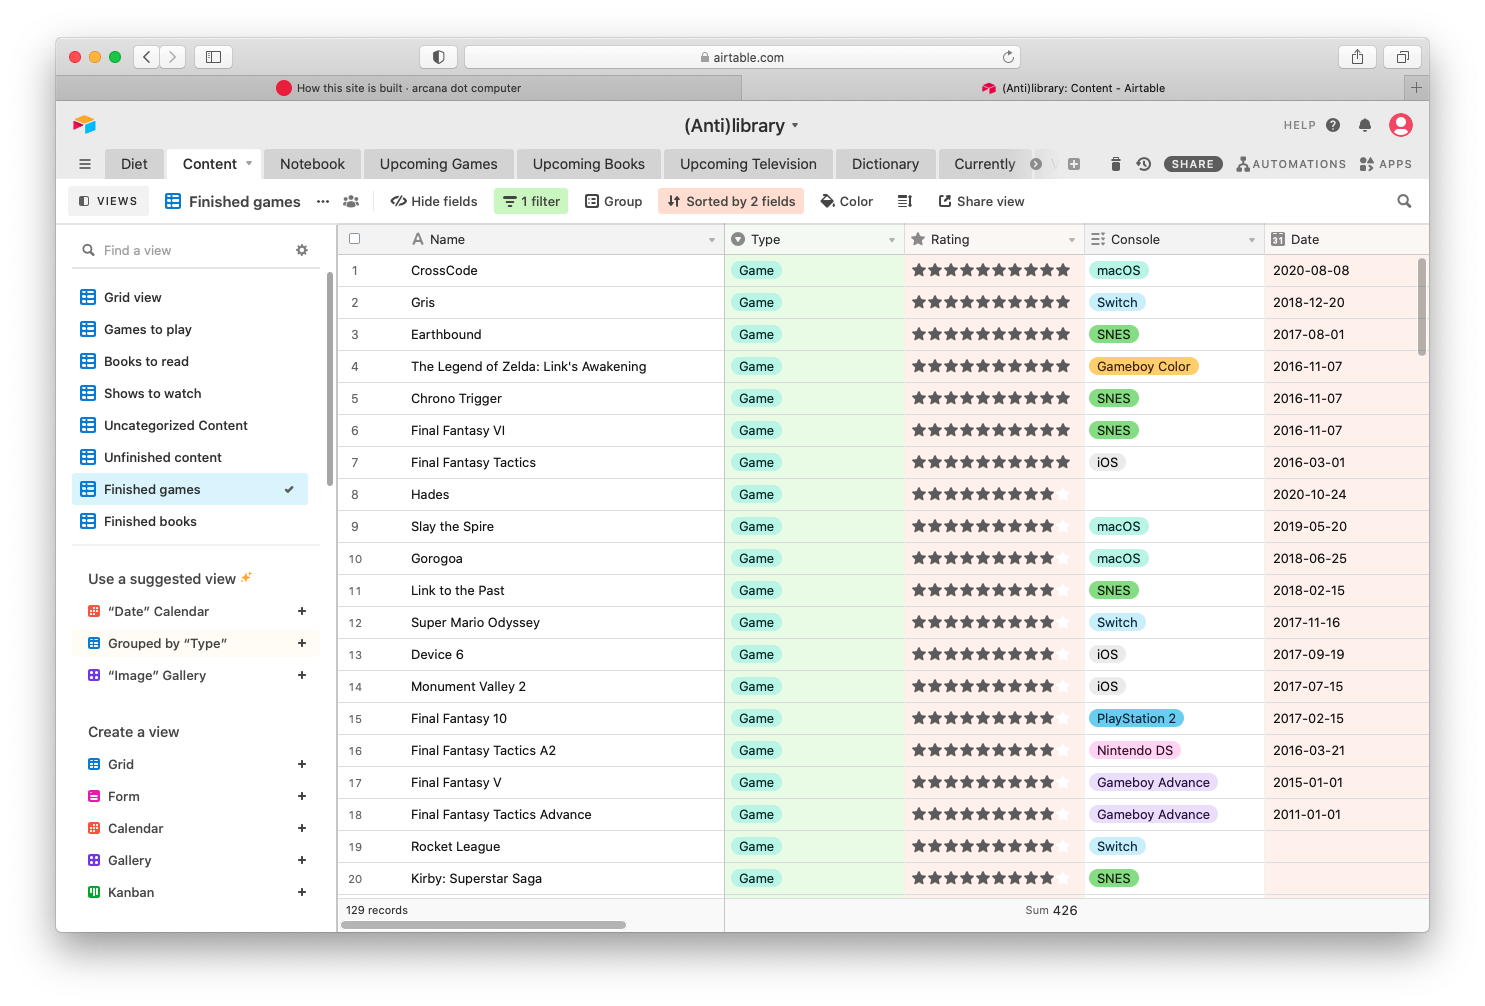Select the Shows to watch view

tap(190, 393)
